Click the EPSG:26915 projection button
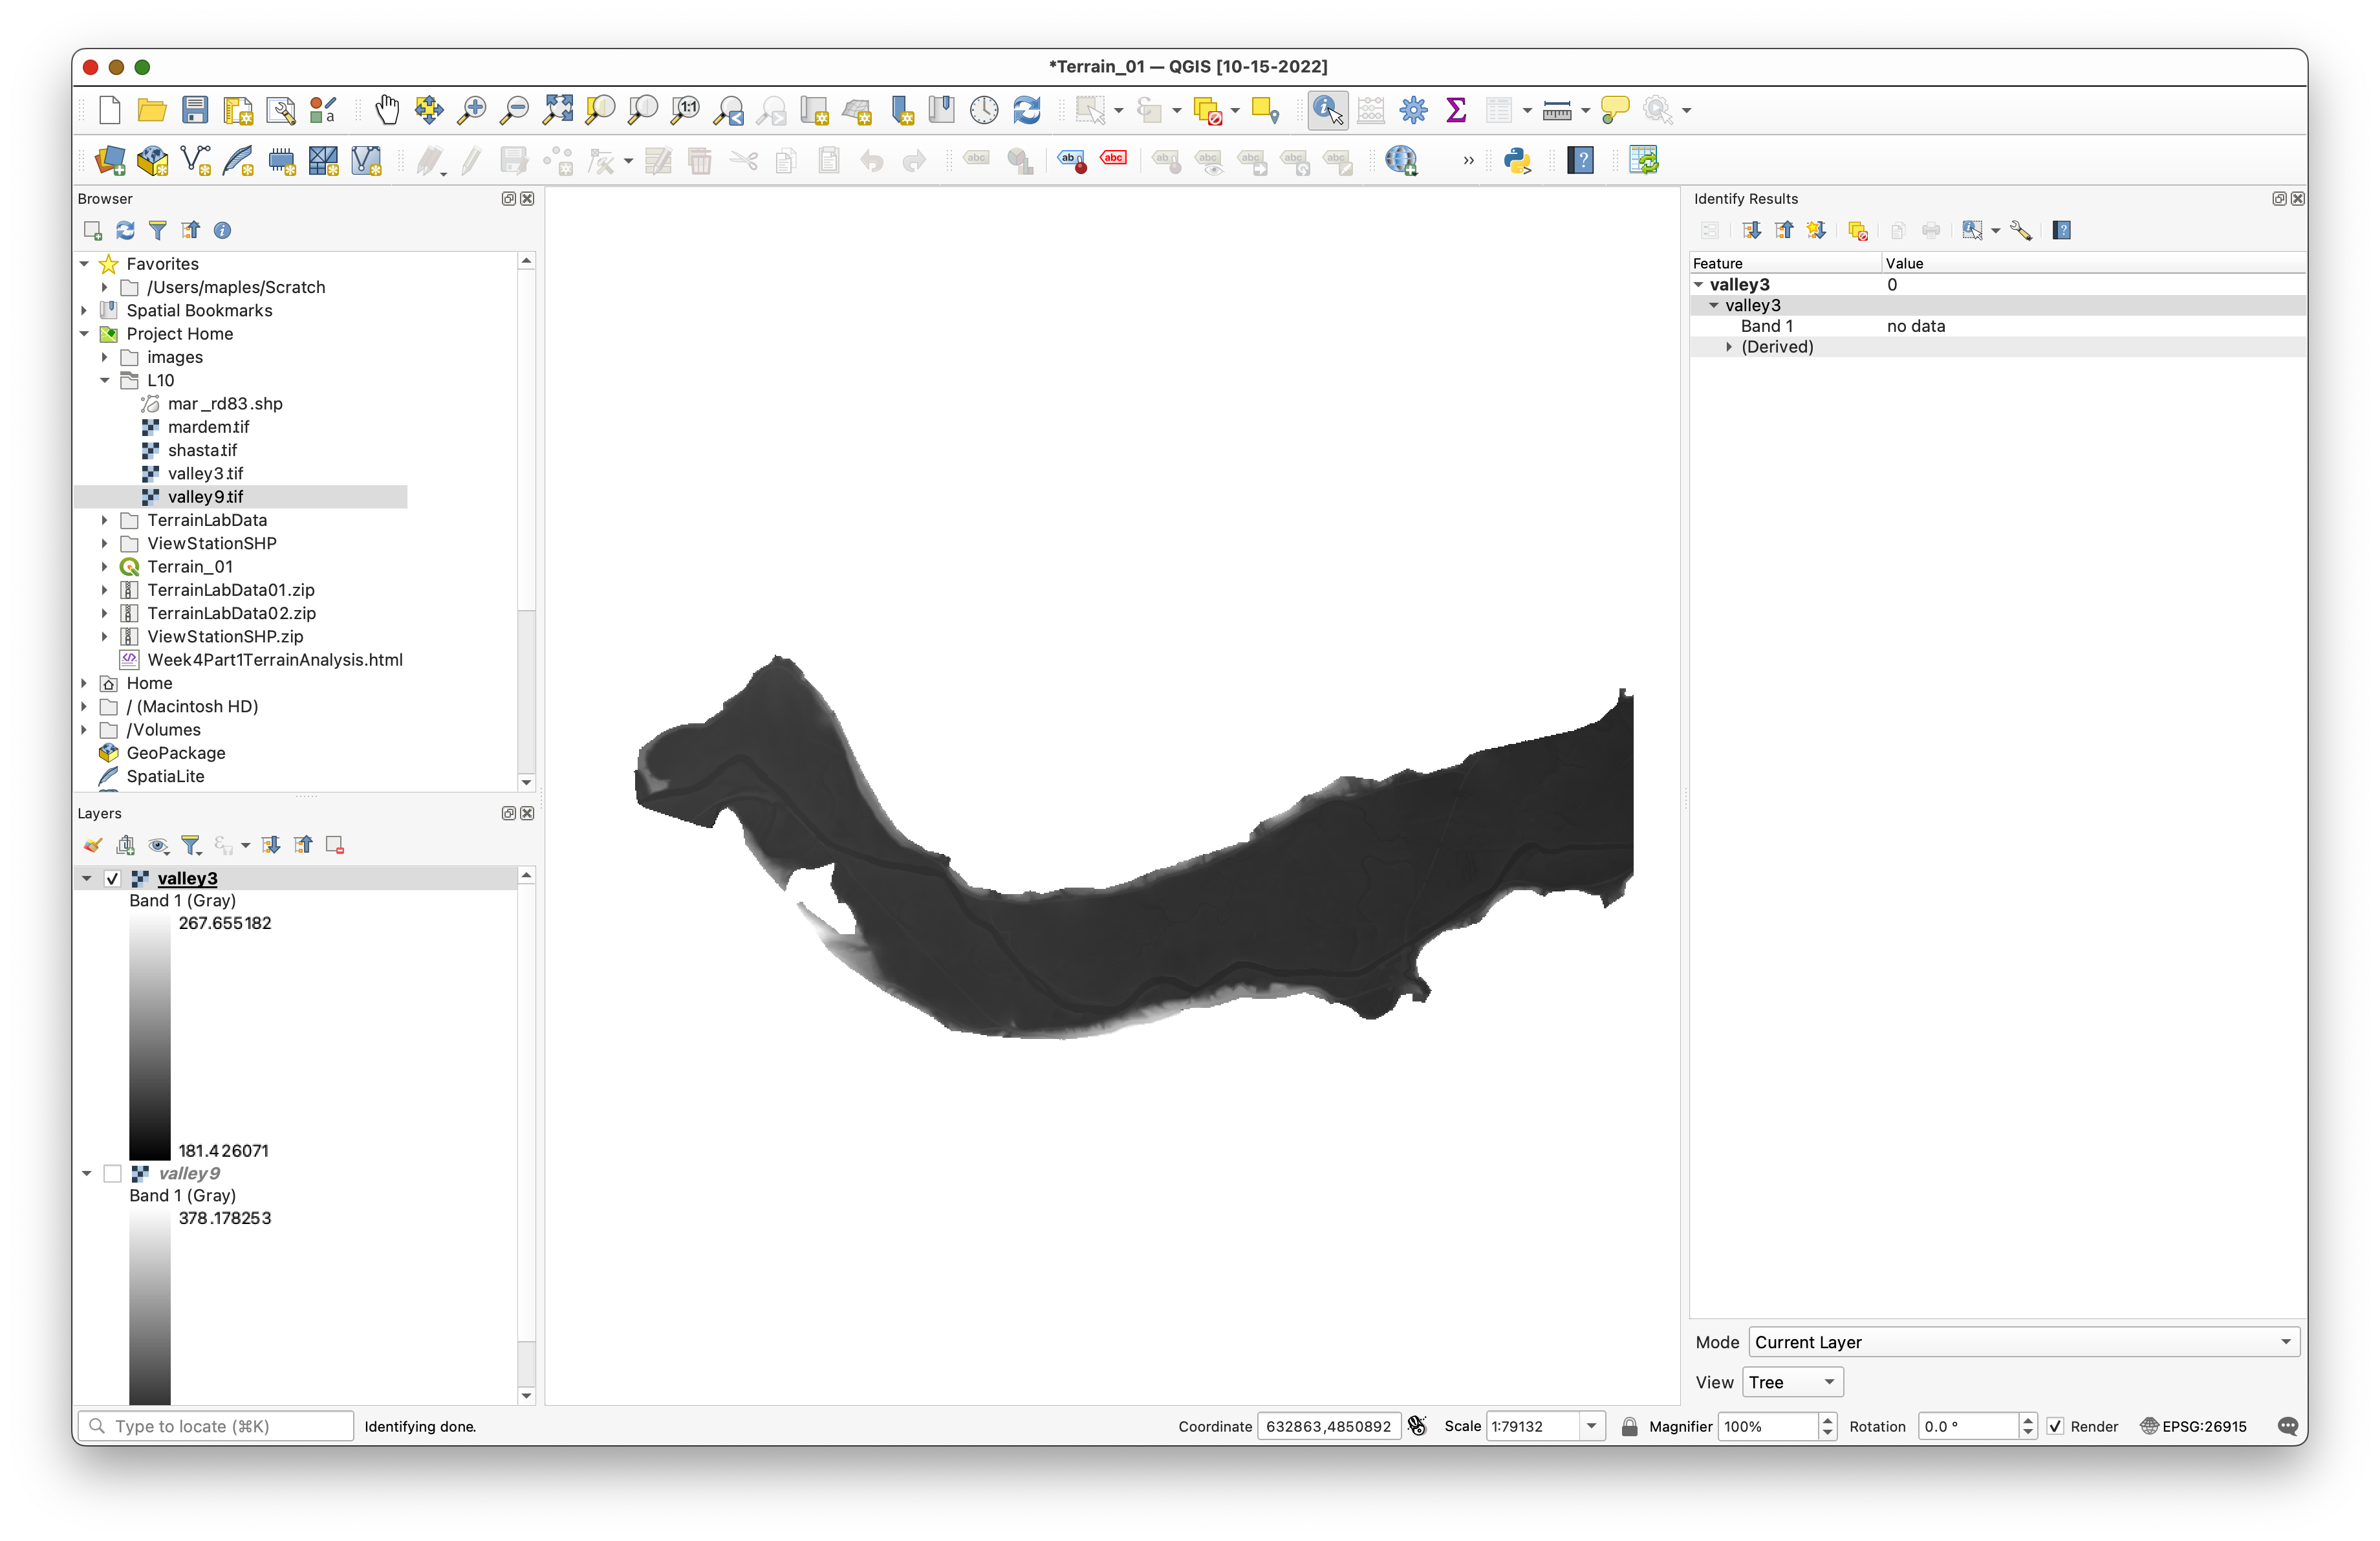 2194,1426
